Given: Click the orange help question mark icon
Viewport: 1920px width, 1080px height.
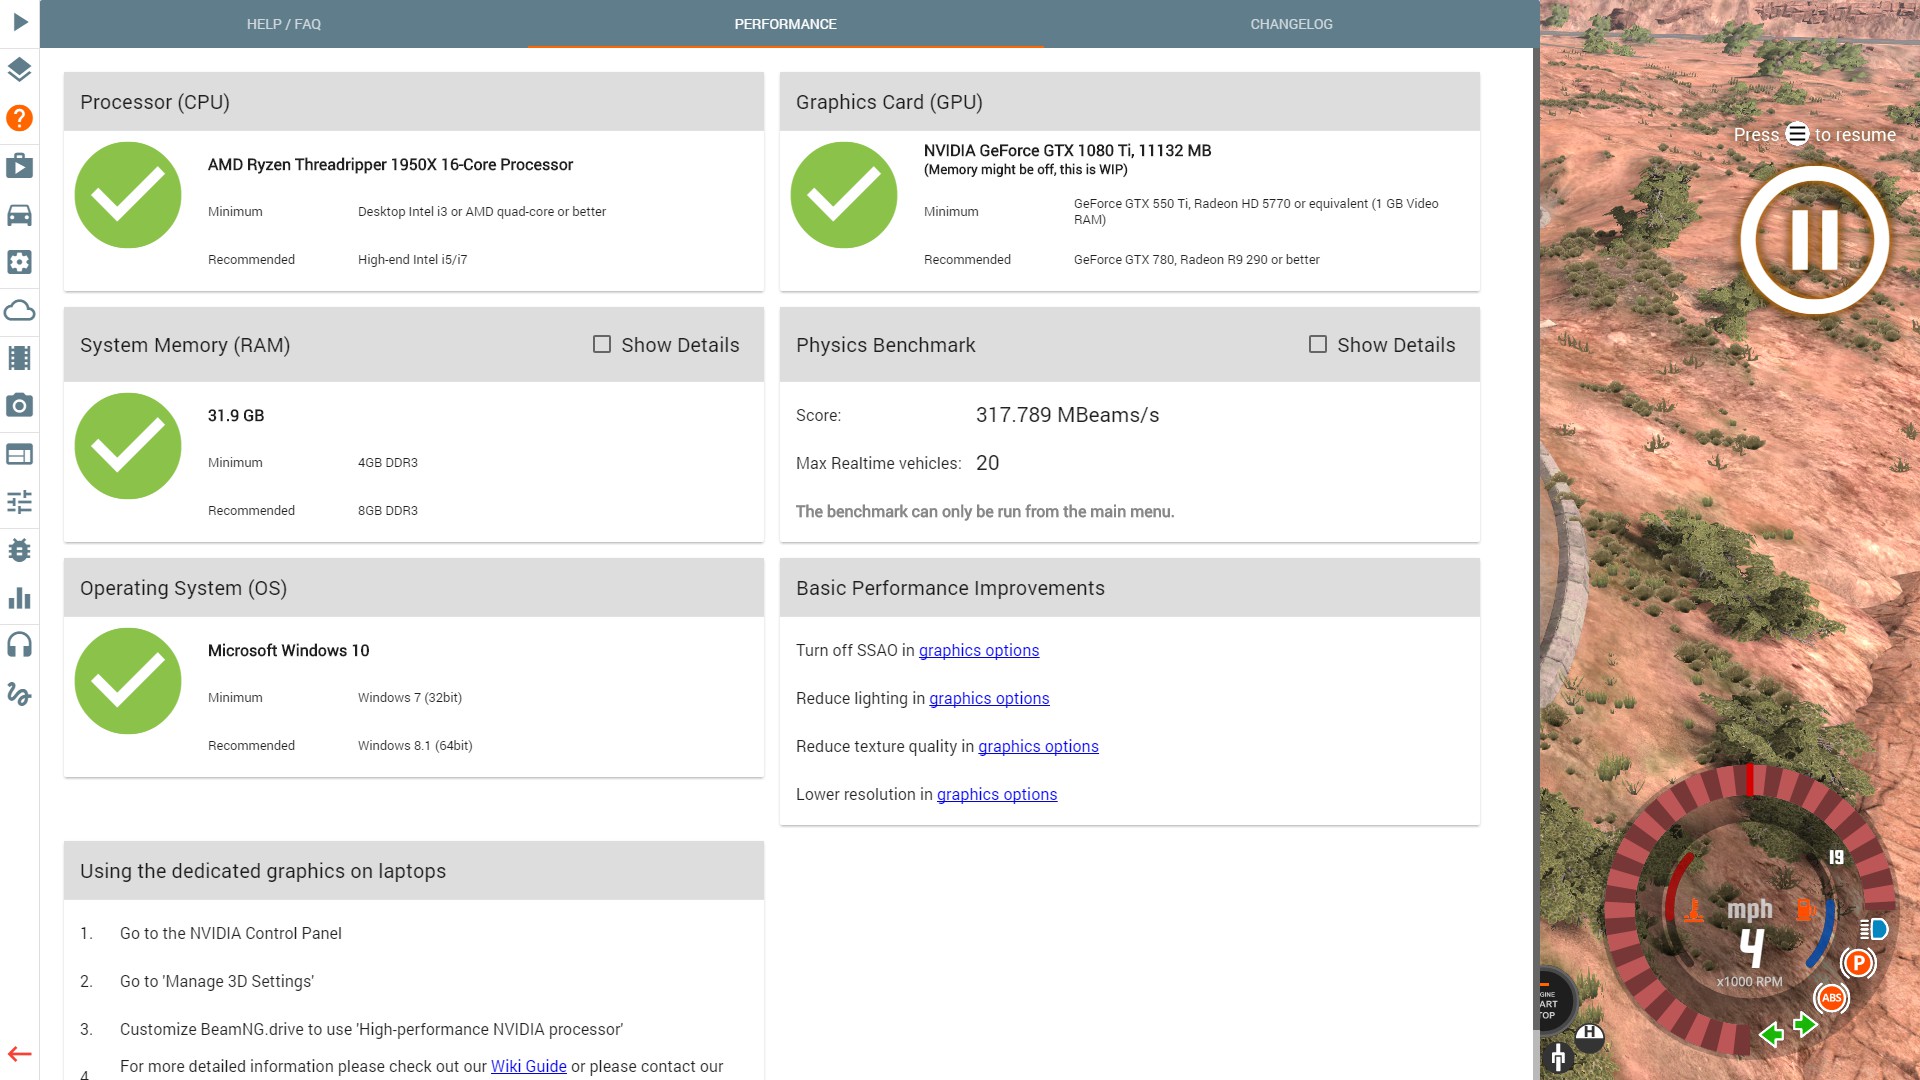Looking at the screenshot, I should coord(19,118).
